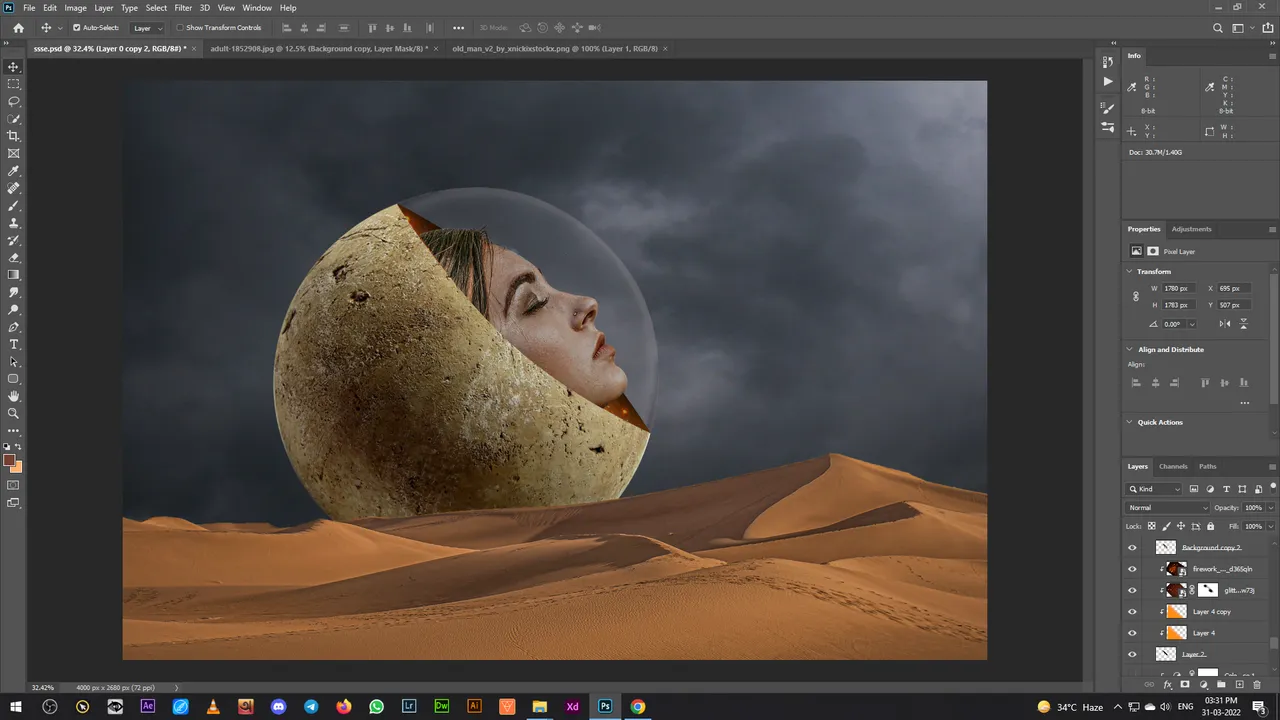Screen dimensions: 1280x720
Task: Select the Lasso tool
Action: point(13,101)
